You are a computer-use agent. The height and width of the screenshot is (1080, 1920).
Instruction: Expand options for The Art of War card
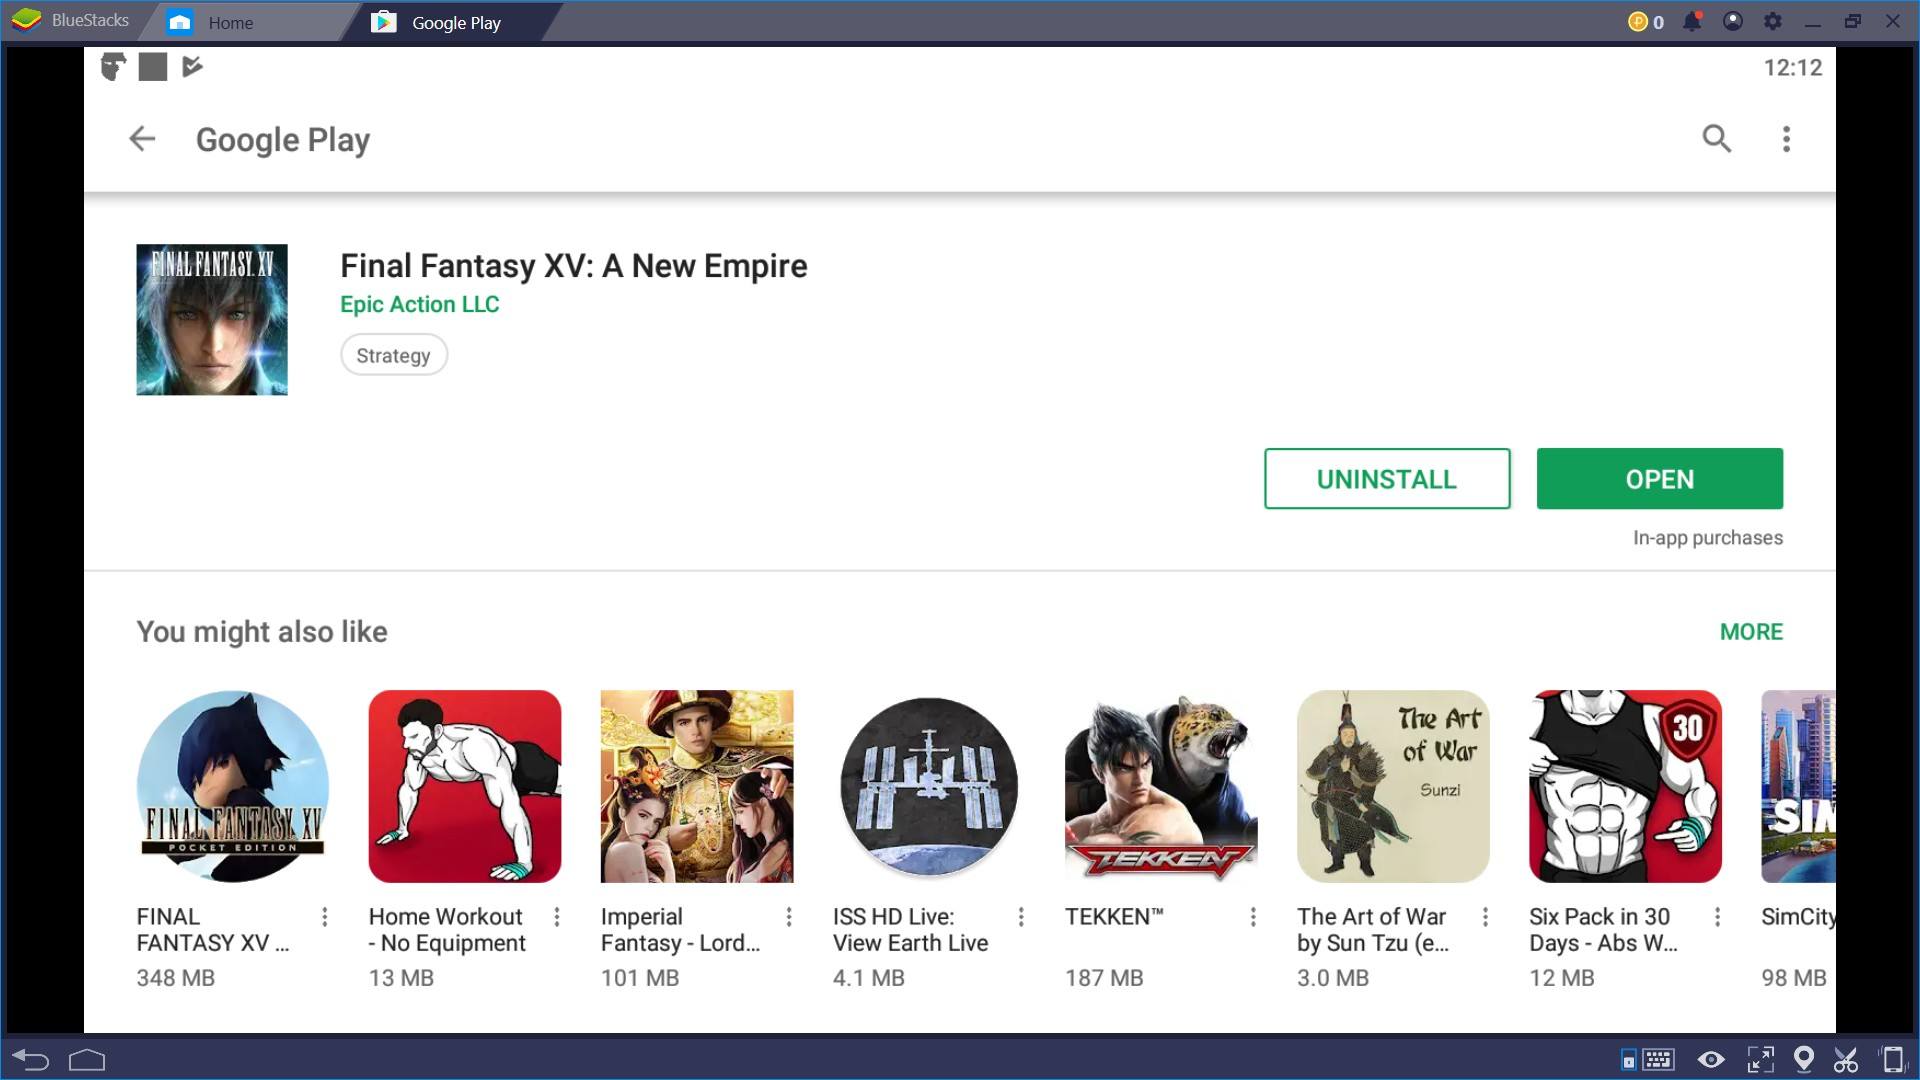(1485, 917)
